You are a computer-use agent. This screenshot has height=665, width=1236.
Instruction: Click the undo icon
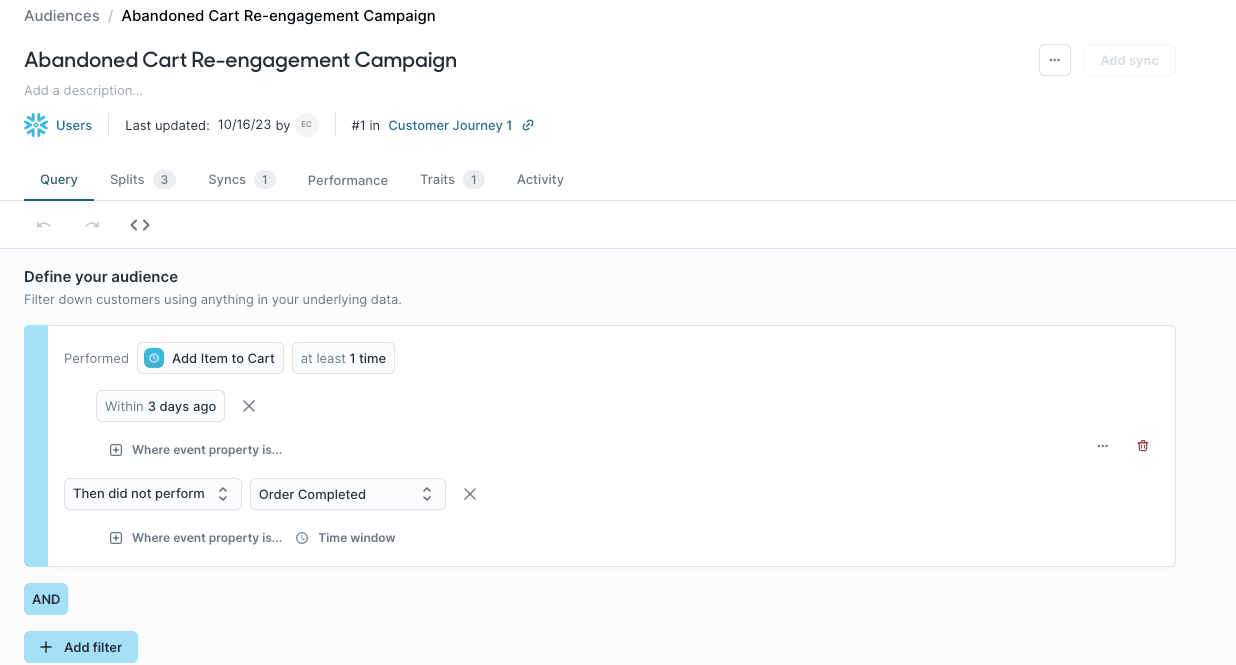(43, 224)
